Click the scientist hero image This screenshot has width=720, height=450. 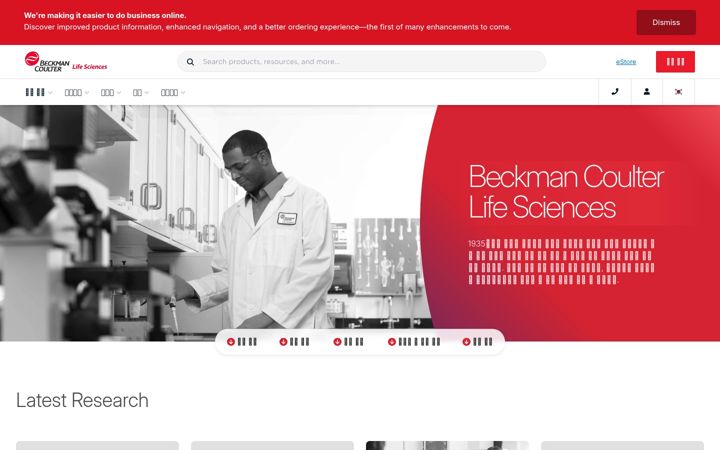point(216,223)
